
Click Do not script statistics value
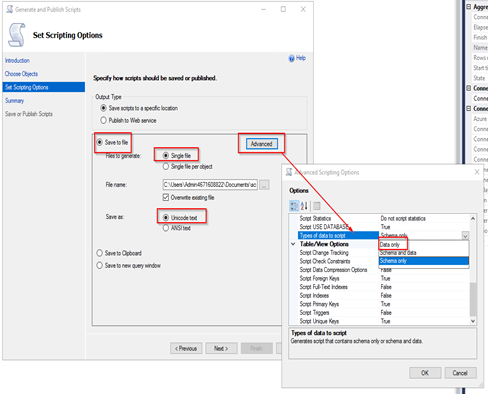tap(403, 218)
